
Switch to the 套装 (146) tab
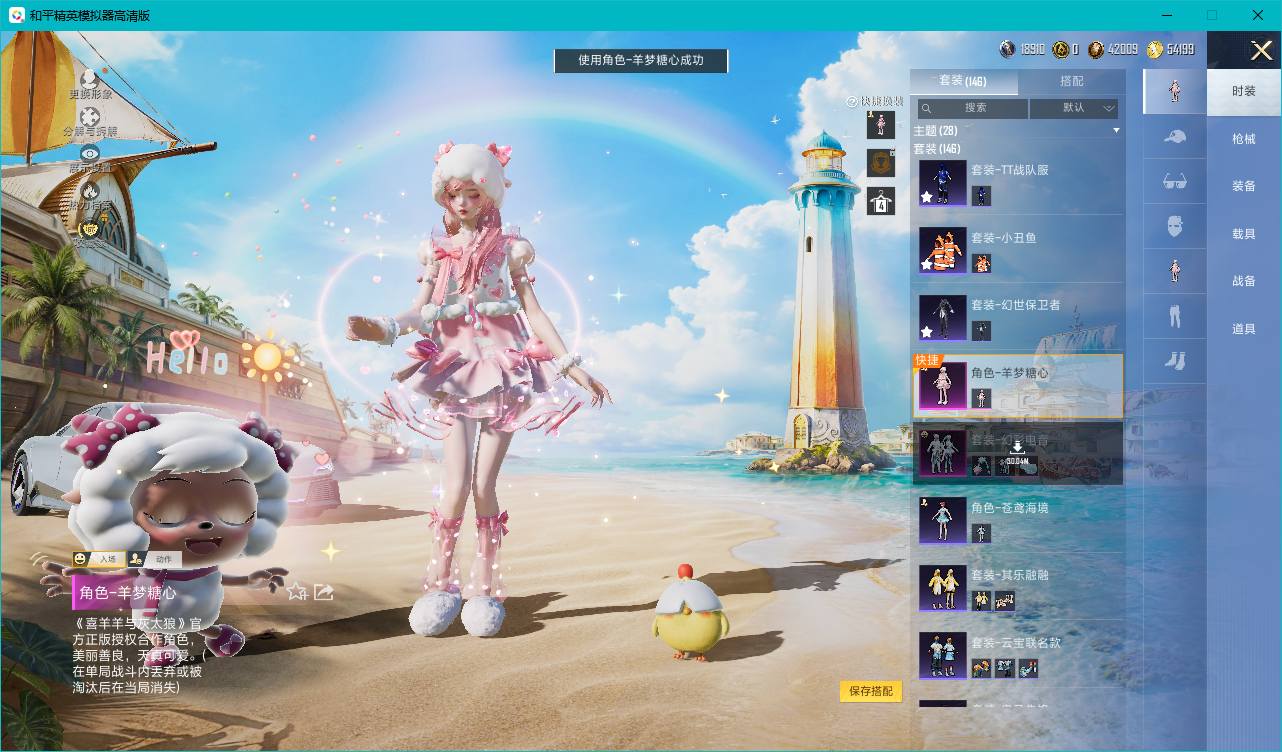click(x=963, y=81)
